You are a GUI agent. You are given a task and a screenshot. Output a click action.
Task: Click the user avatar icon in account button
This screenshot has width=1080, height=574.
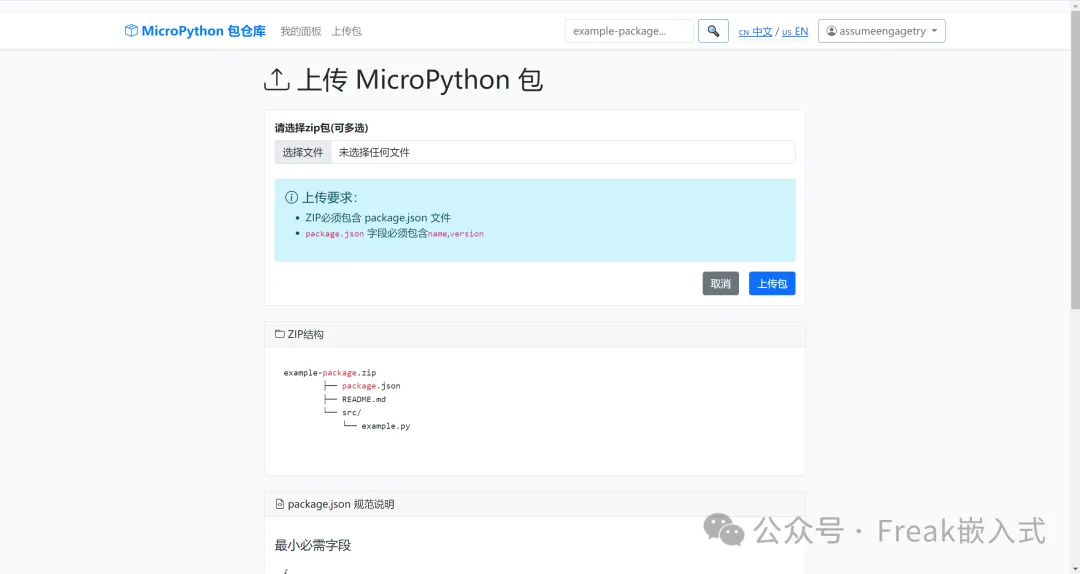[831, 31]
